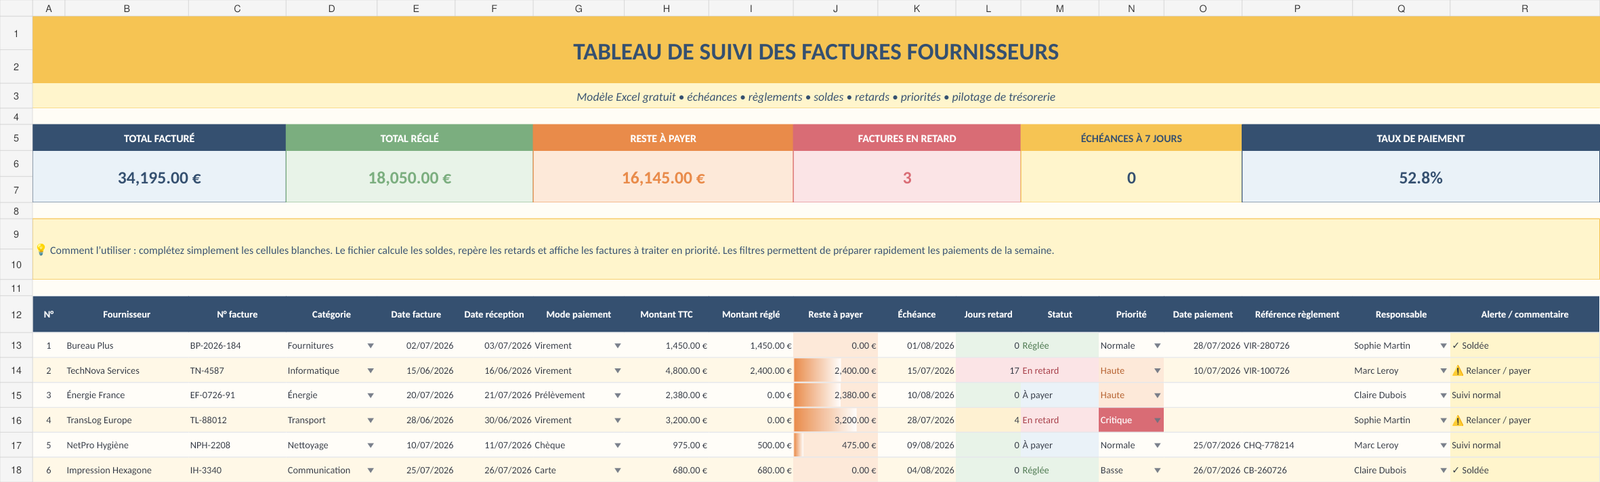Screen dimensions: 1600x482
Task: Click the warning icon in TransLog alert cell
Action: click(1457, 421)
